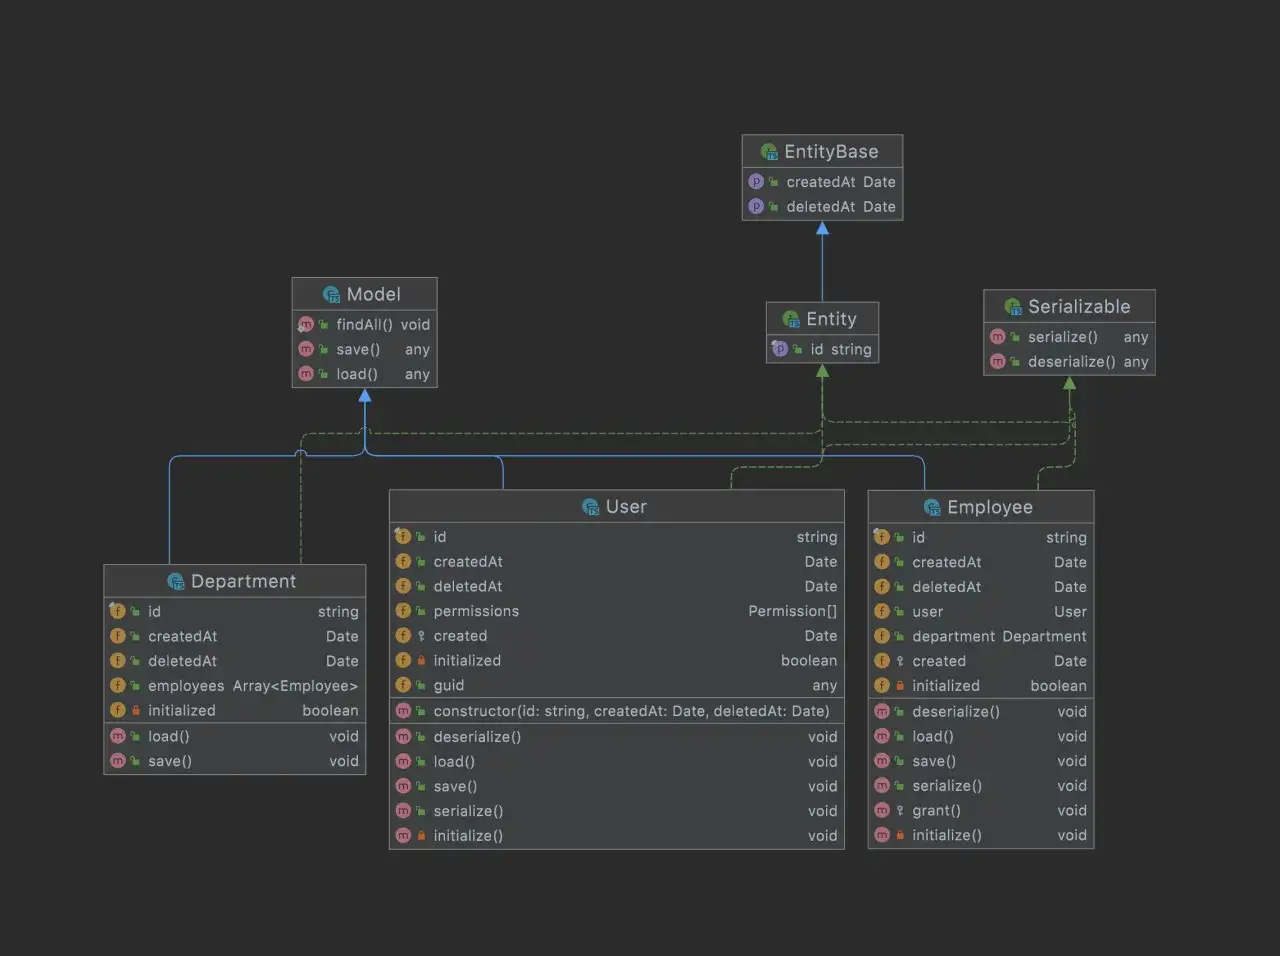The image size is (1280, 956).
Task: Click the EntityBase class icon
Action: pyautogui.click(x=769, y=152)
